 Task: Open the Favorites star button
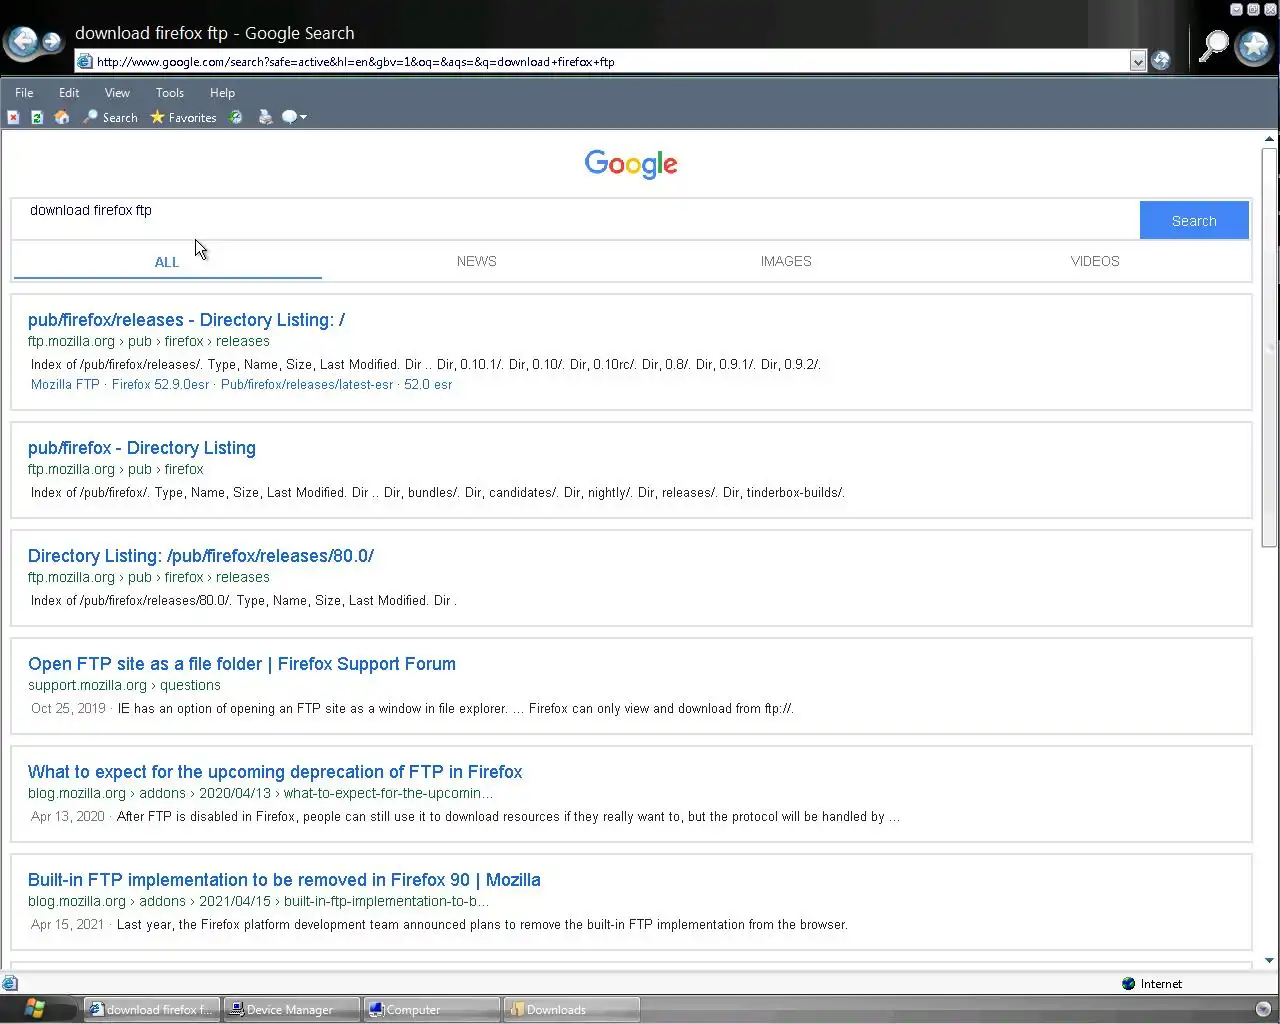[x=183, y=117]
